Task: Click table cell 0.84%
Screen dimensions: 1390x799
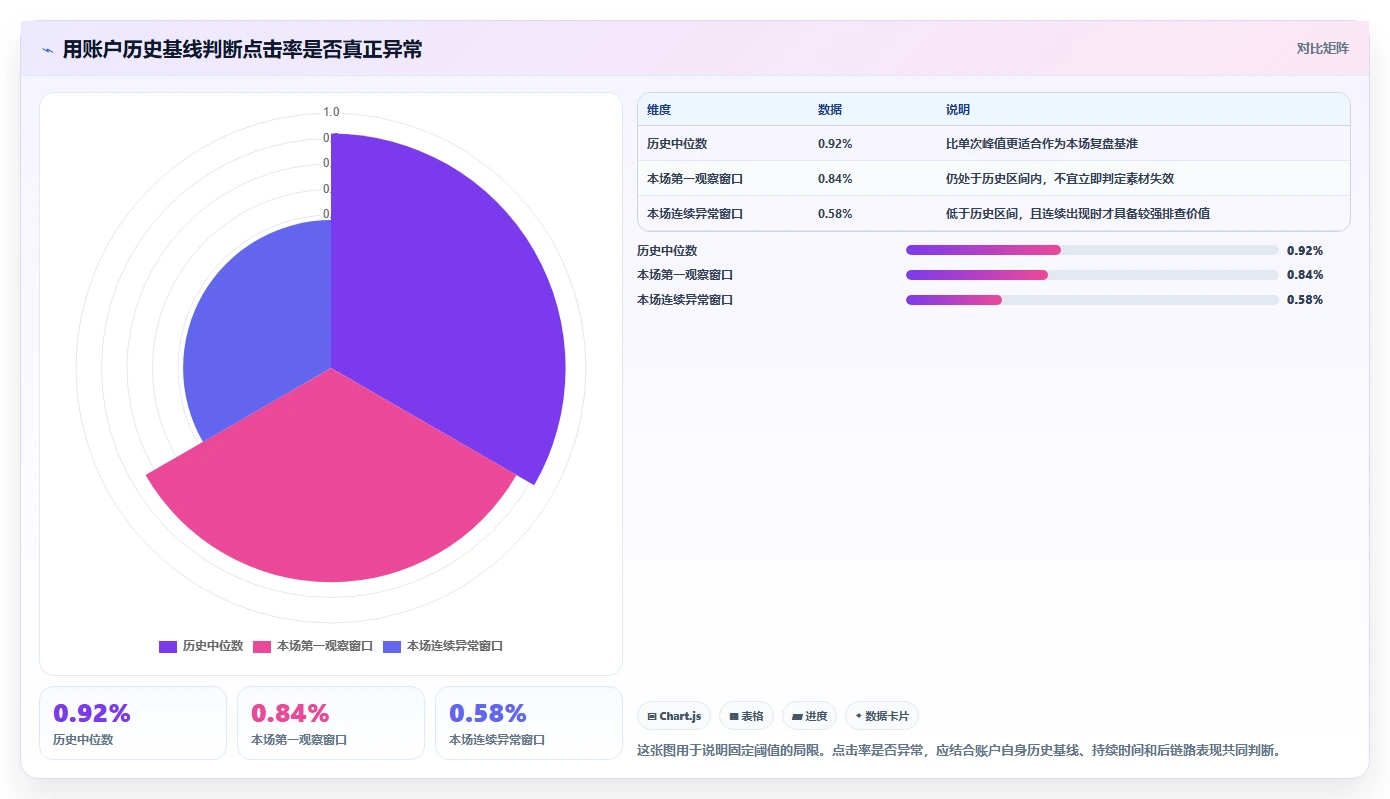Action: pyautogui.click(x=835, y=179)
